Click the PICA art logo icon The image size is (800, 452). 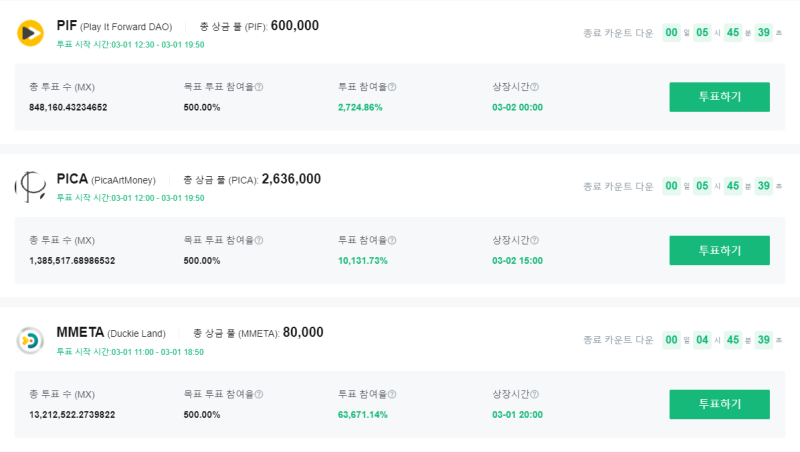[x=30, y=187]
